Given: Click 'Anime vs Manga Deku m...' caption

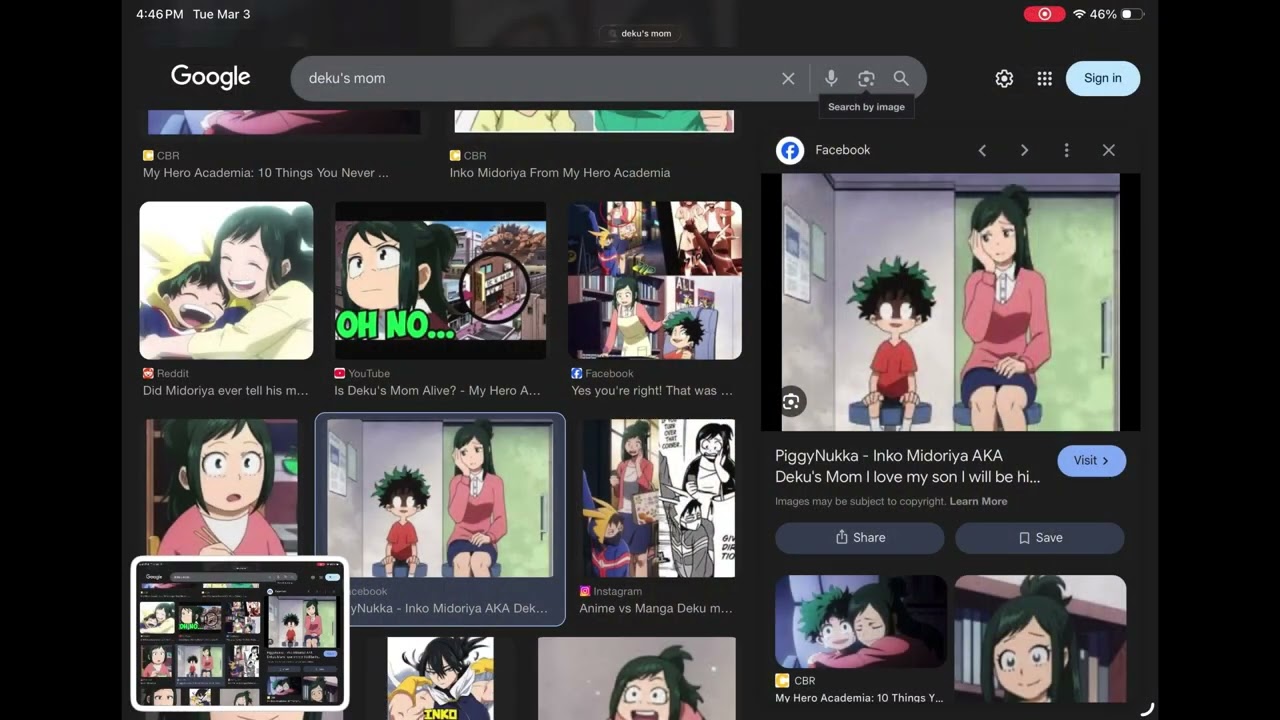Looking at the screenshot, I should (656, 608).
